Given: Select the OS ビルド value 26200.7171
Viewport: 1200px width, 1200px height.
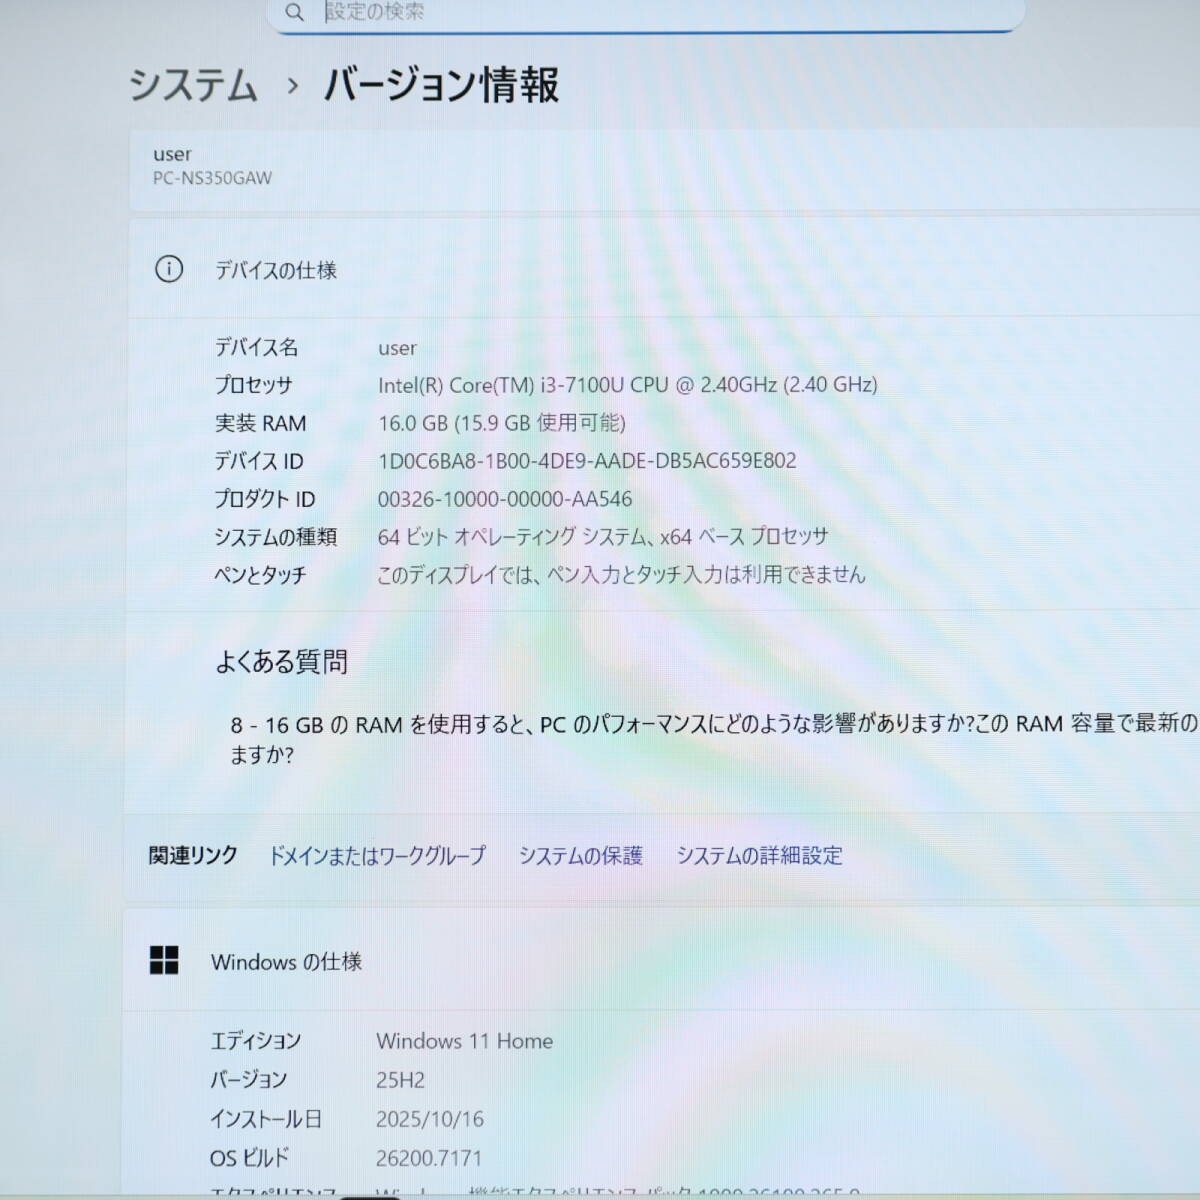Looking at the screenshot, I should coord(429,1158).
